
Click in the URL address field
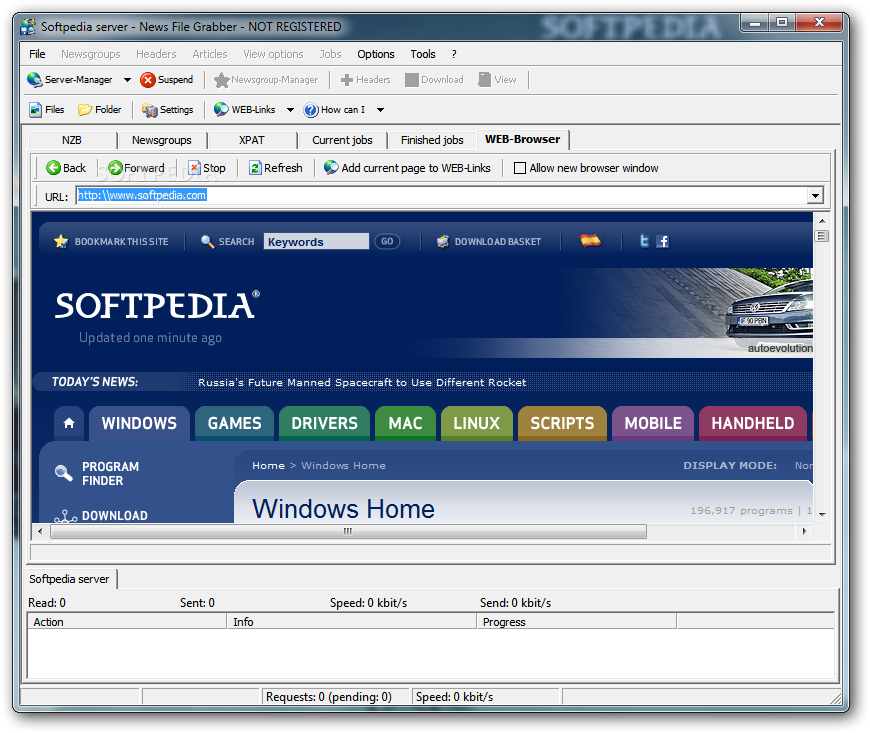pos(442,195)
